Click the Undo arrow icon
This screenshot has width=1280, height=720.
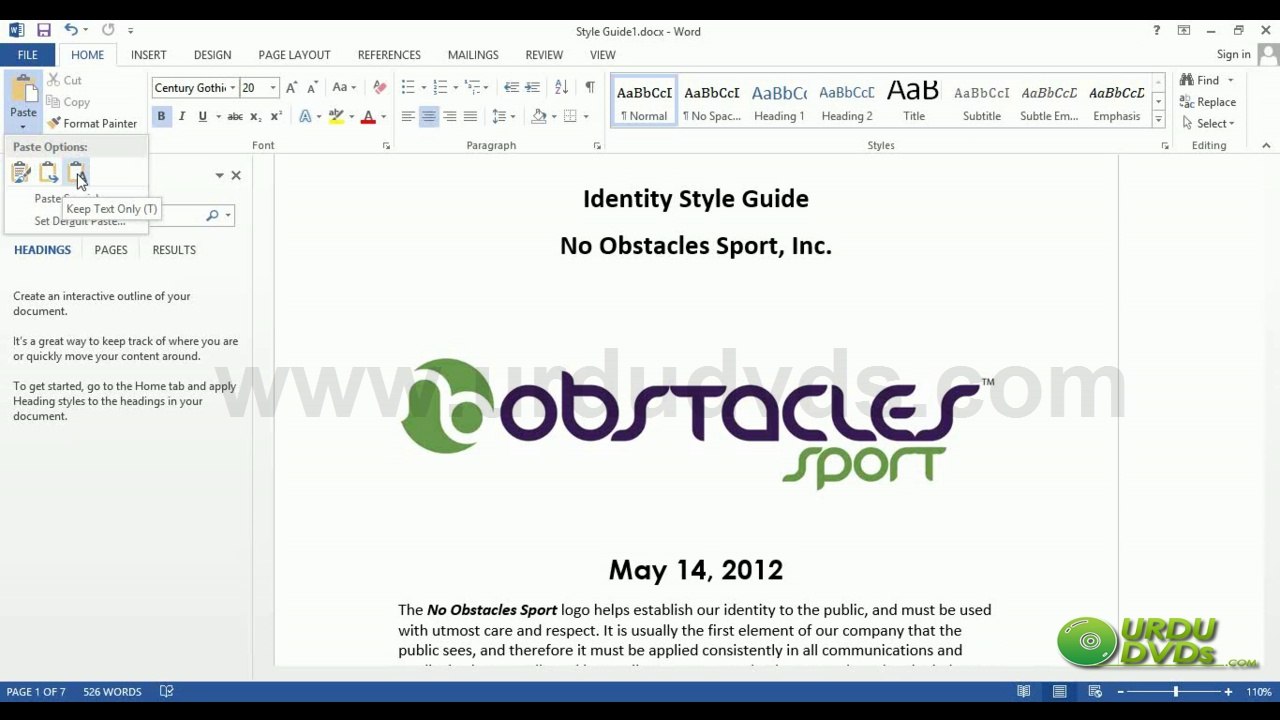pyautogui.click(x=70, y=31)
